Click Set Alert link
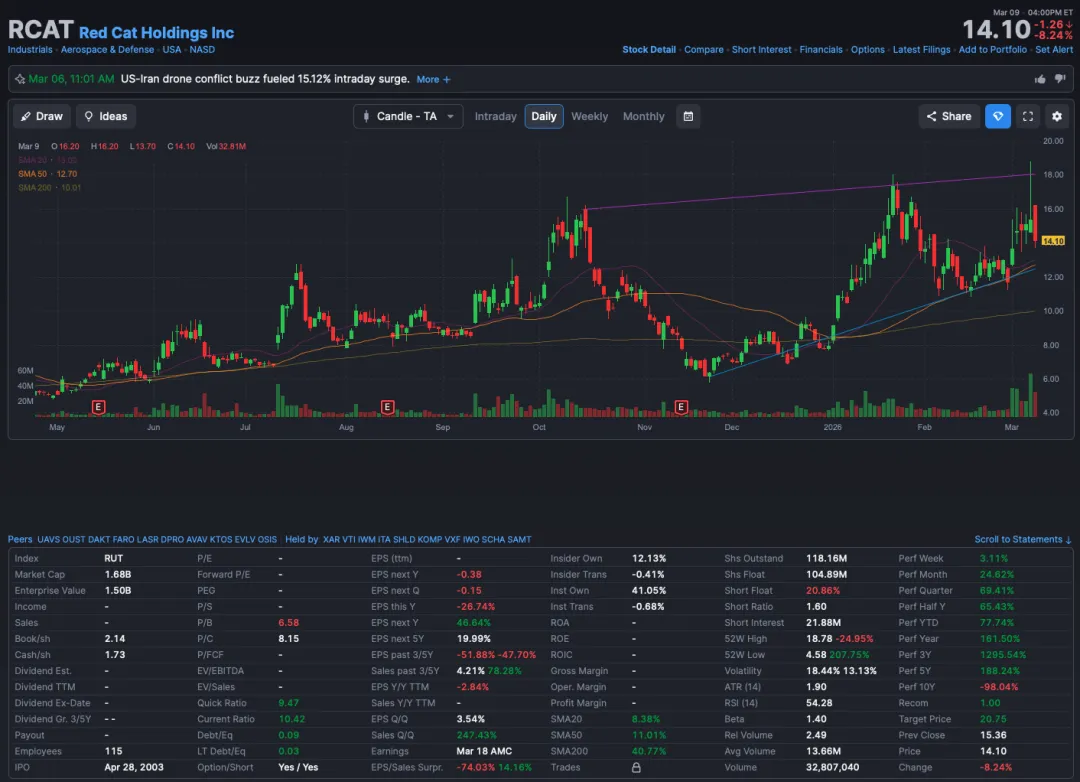1080x782 pixels. pos(1054,50)
